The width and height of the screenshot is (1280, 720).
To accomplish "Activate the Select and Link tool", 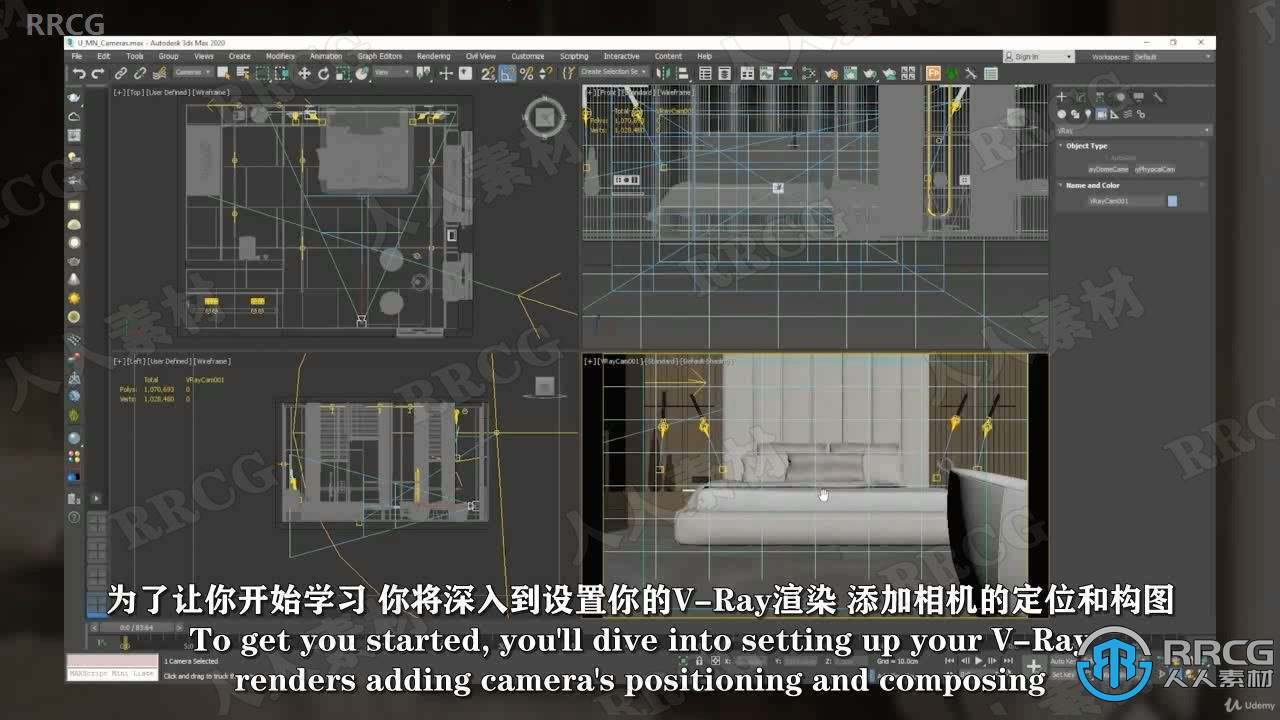I will tap(121, 73).
